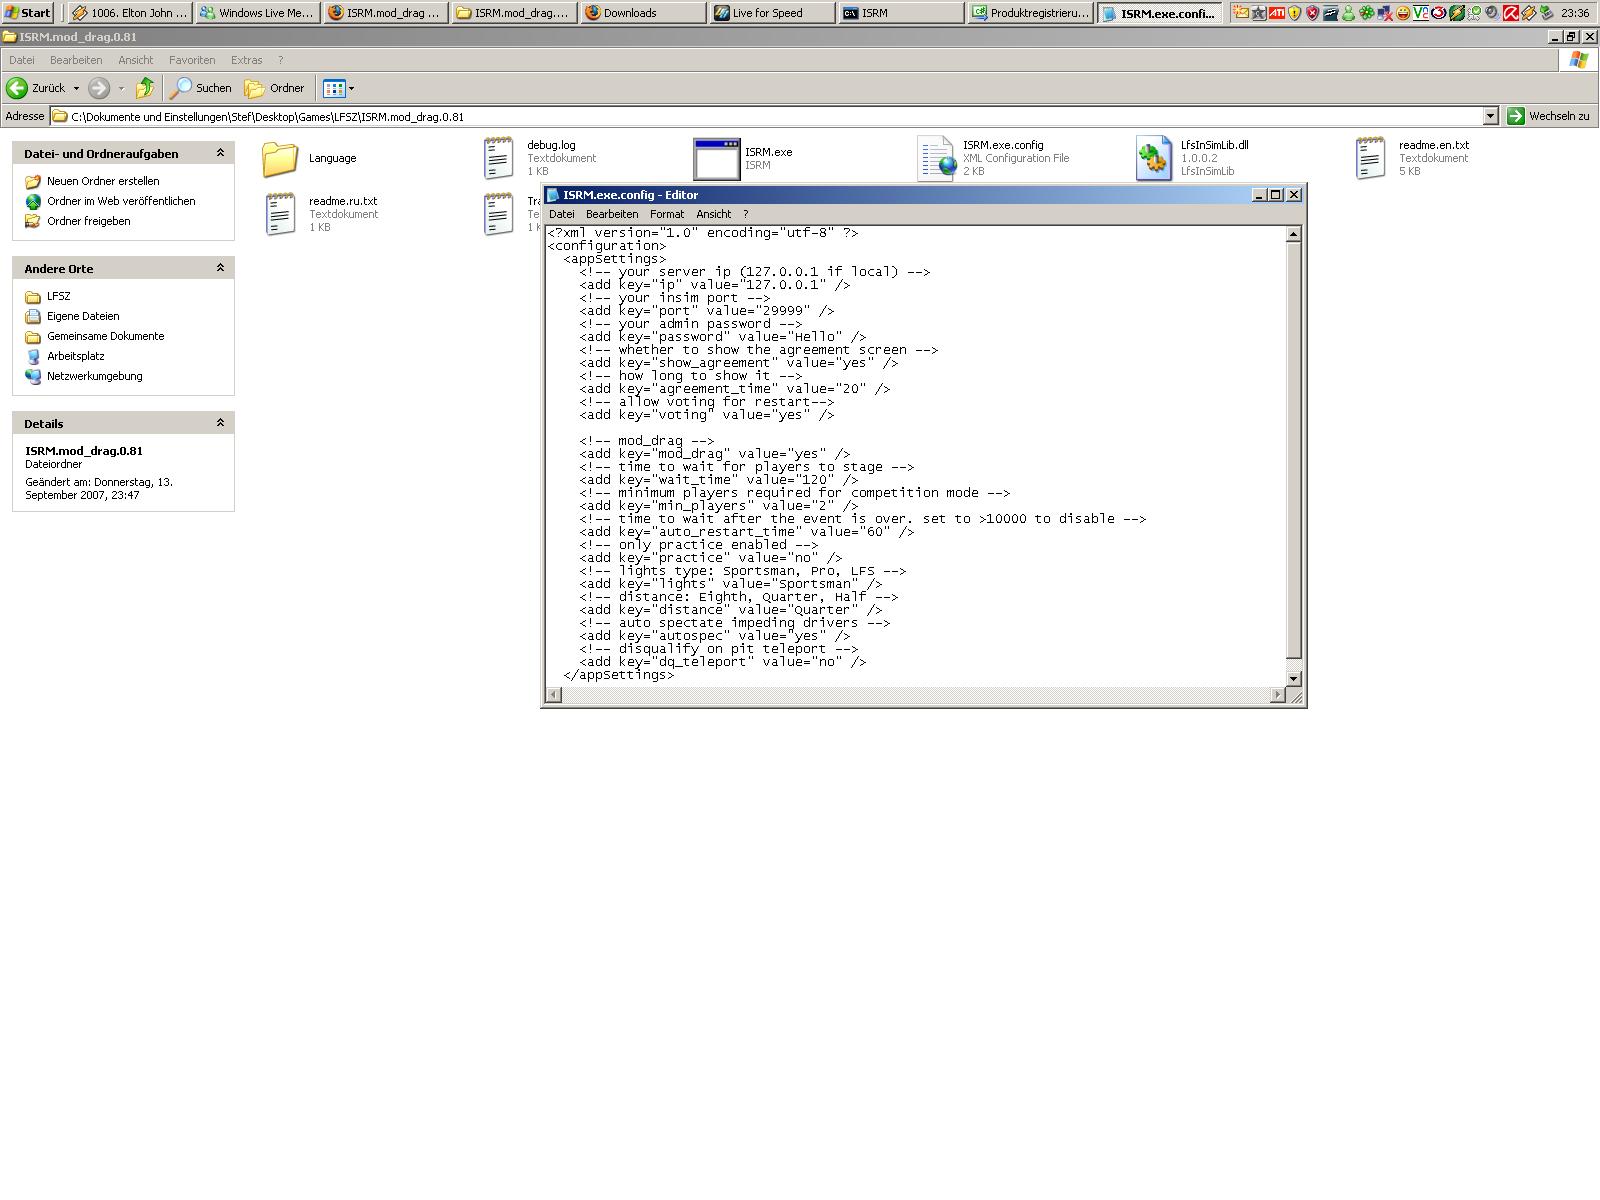Click Editor vertical scrollbar up arrow
Viewport: 1600px width, 1200px height.
coord(1293,234)
